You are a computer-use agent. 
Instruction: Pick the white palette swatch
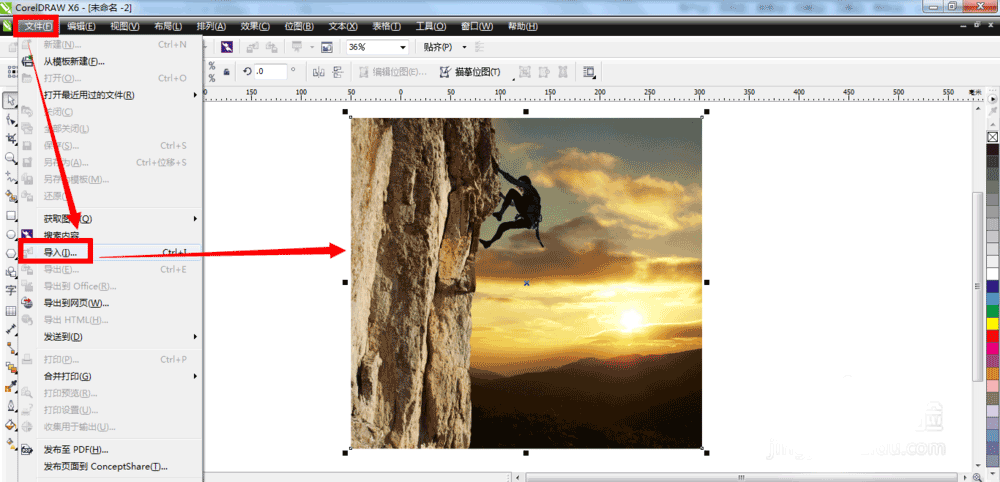point(992,274)
